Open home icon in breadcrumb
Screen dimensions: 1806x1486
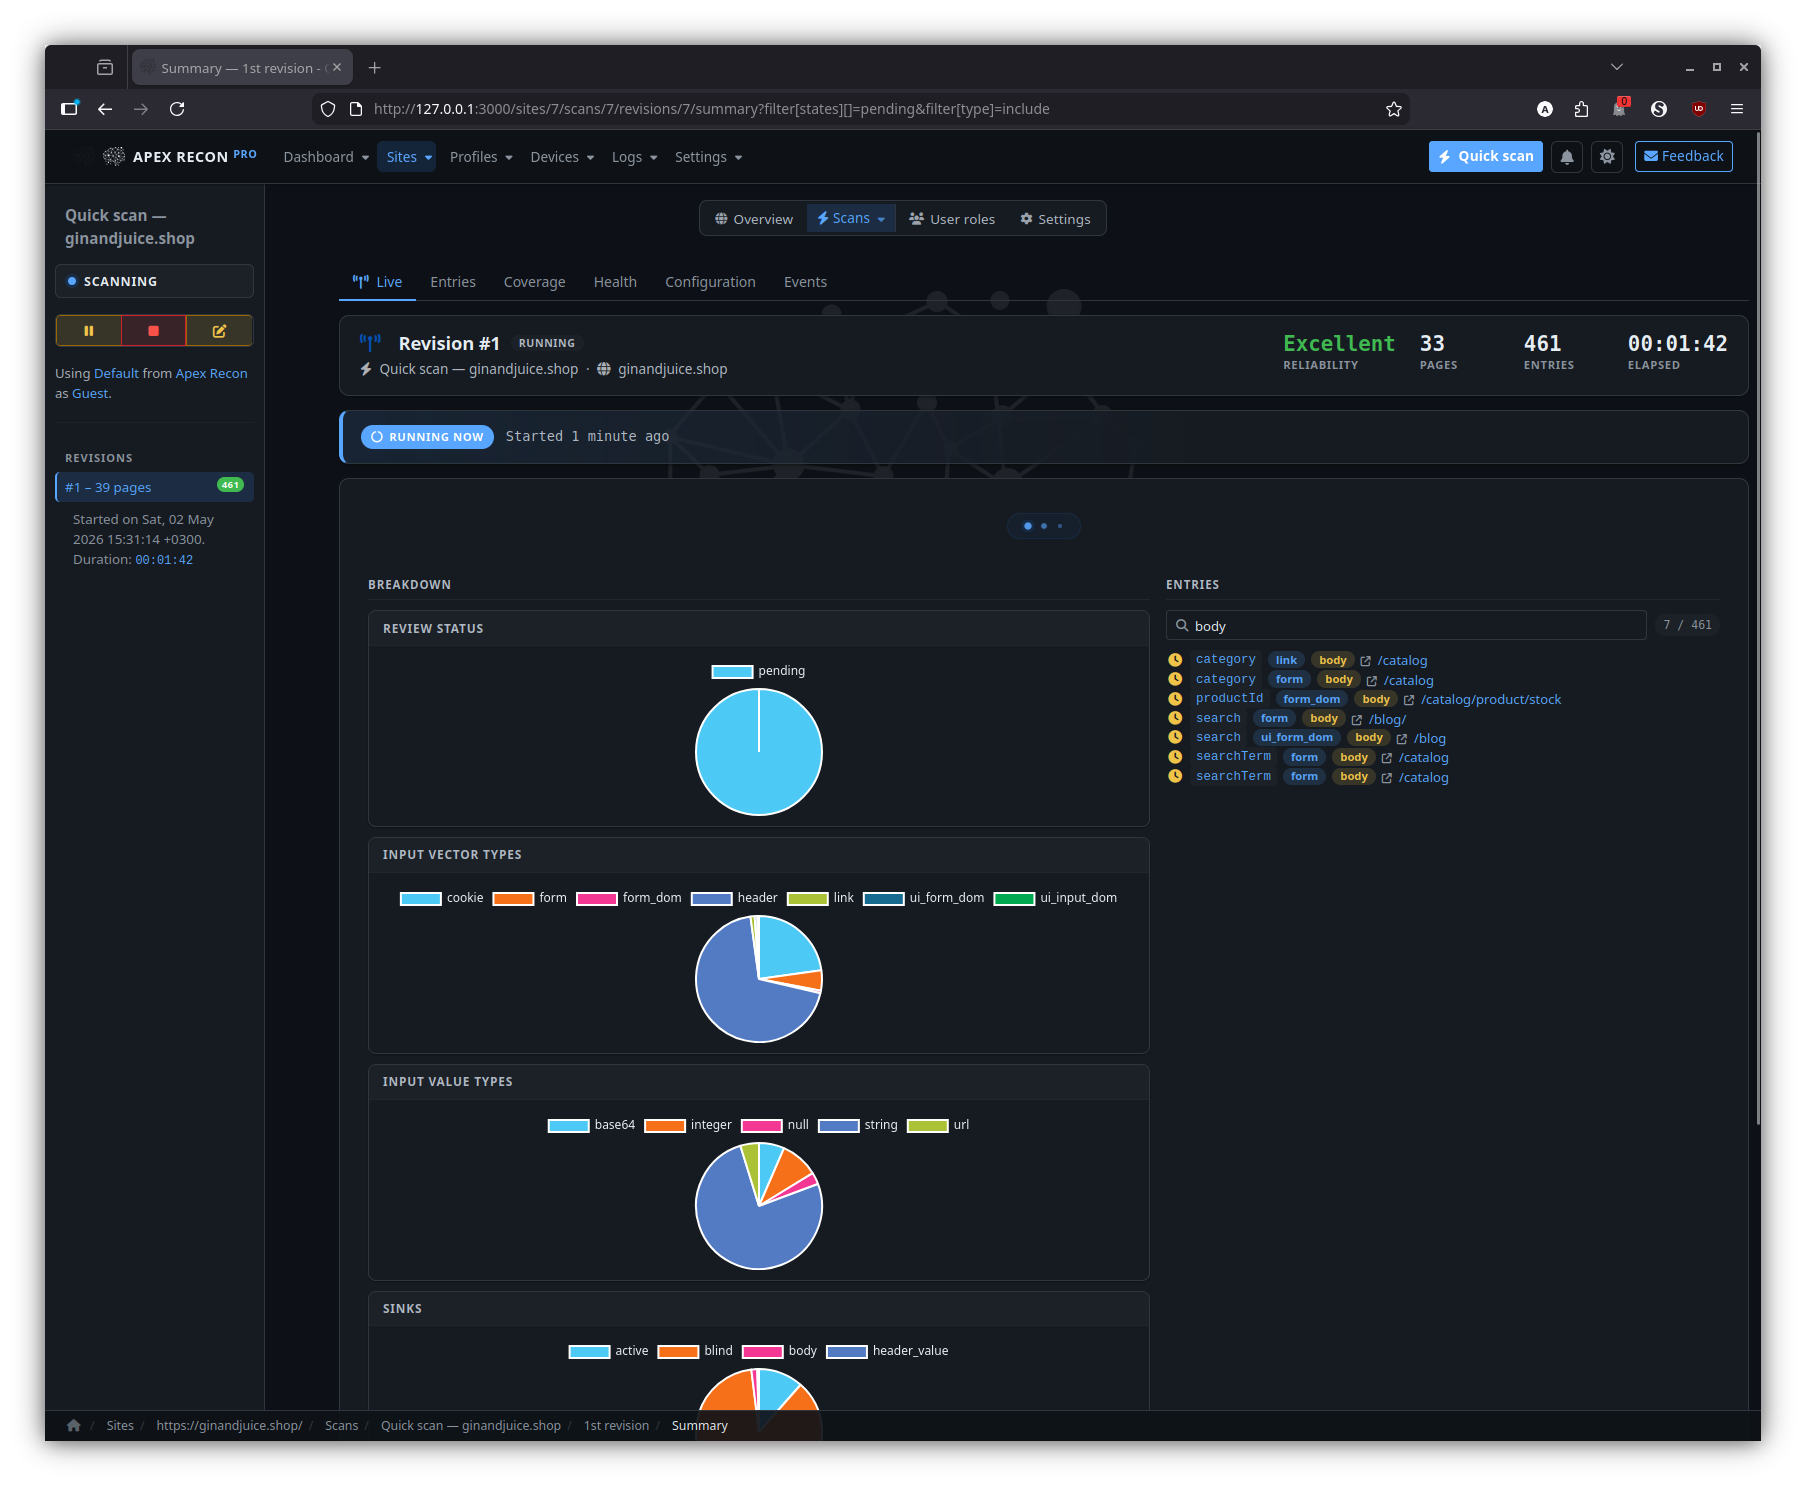(x=73, y=1426)
